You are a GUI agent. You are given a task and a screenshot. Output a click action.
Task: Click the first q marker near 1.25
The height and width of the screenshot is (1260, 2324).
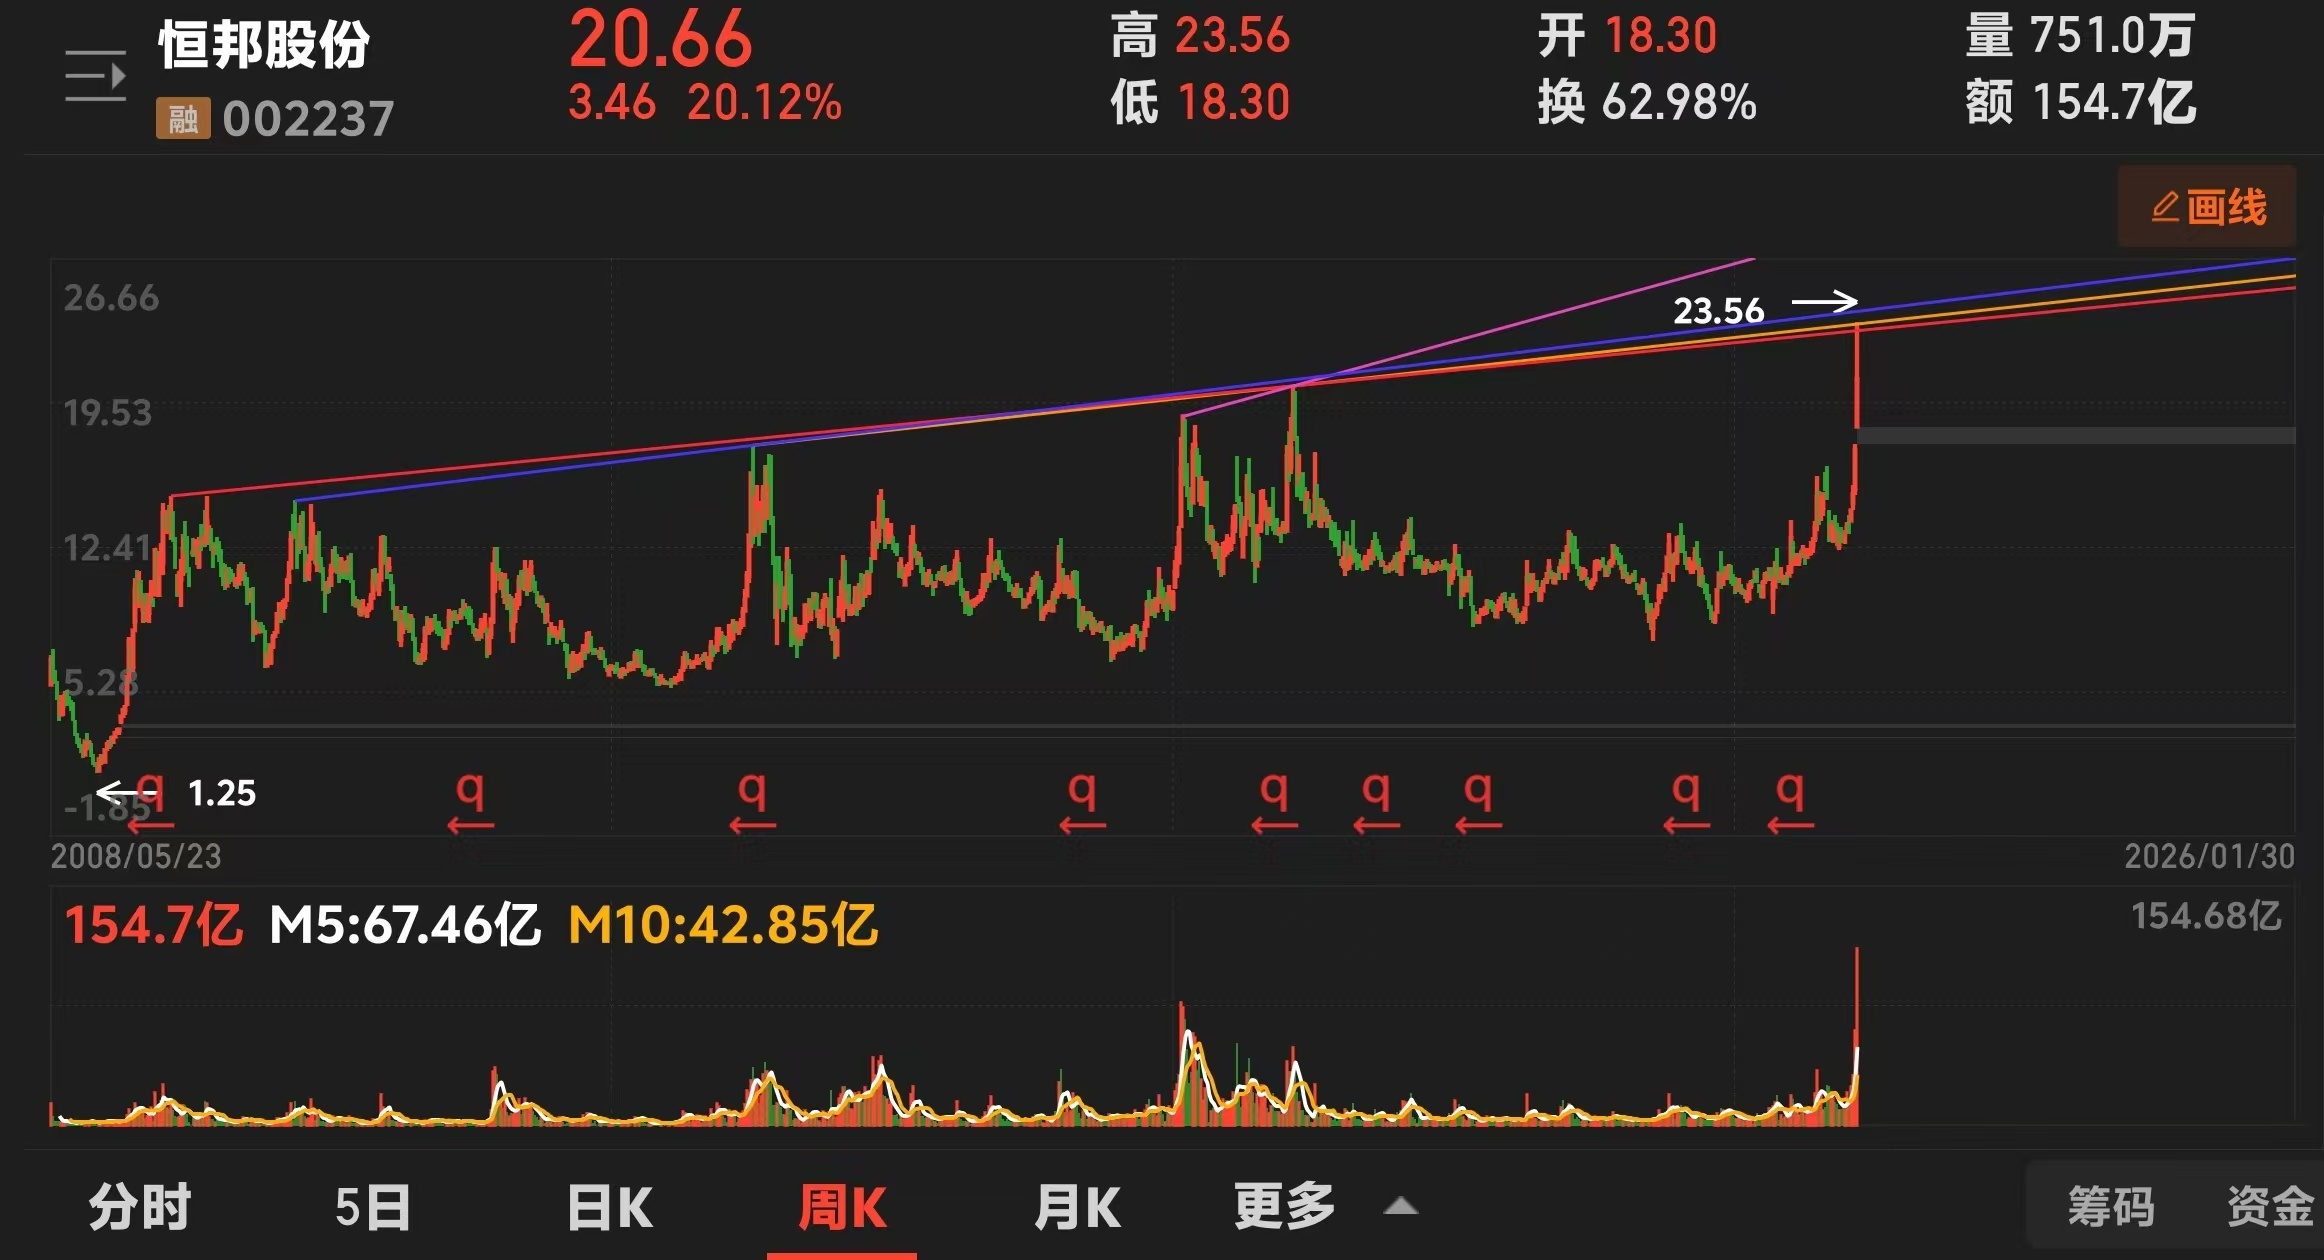tap(150, 793)
